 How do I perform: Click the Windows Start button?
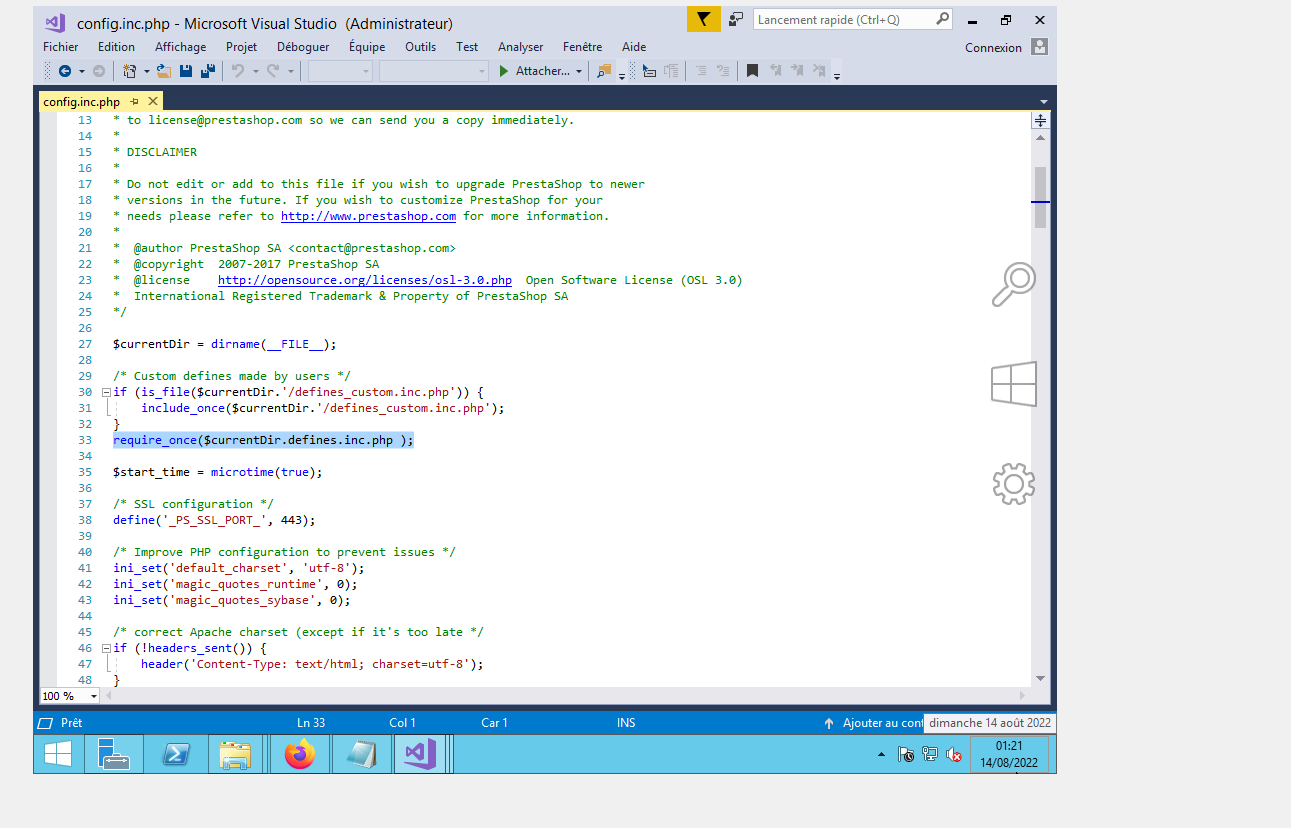pos(57,754)
